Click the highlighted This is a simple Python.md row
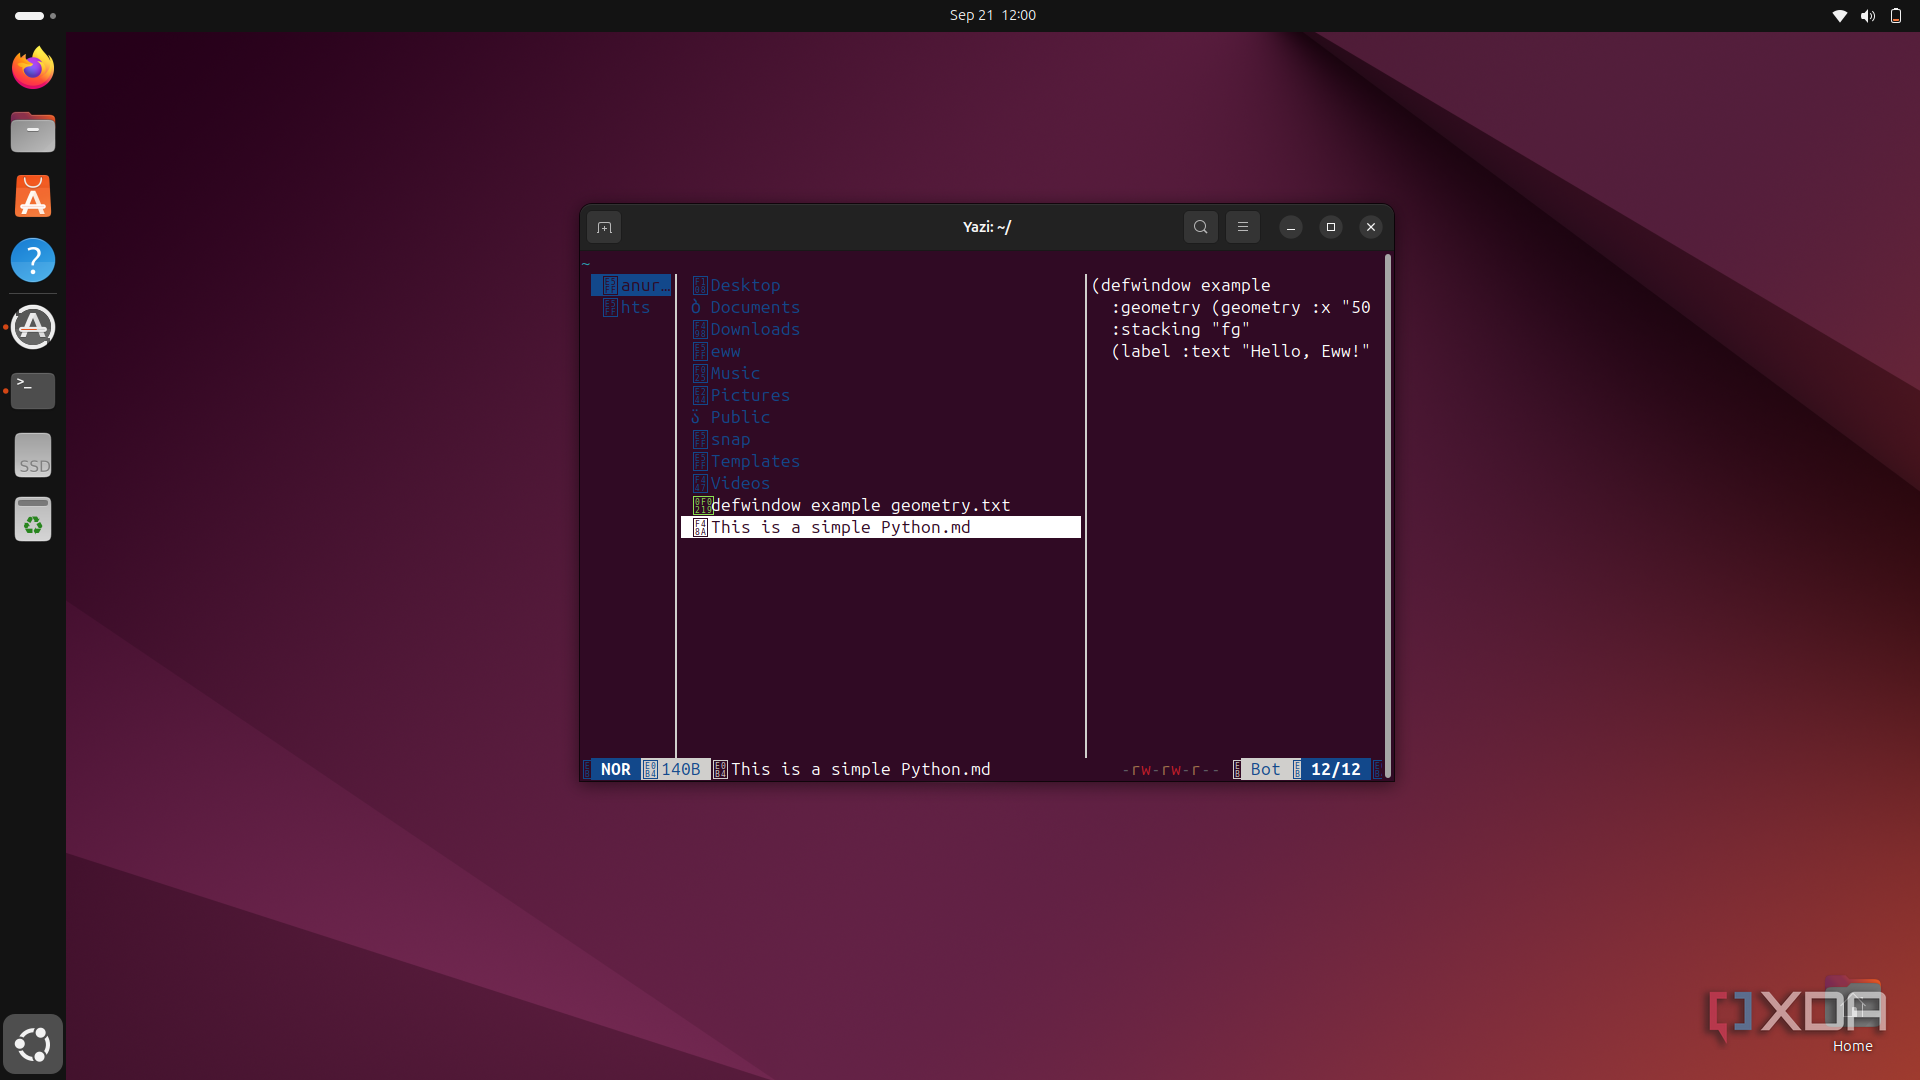 (880, 527)
